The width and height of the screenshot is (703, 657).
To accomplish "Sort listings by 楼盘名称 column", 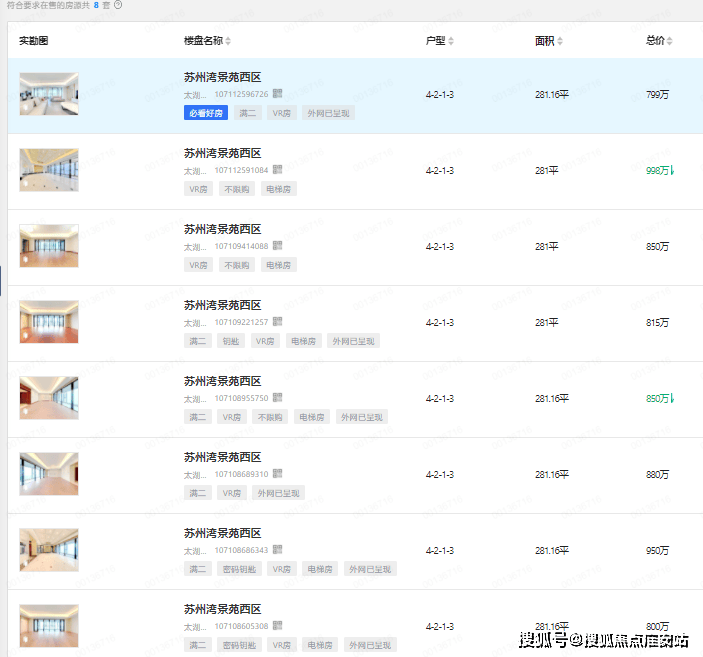I will pyautogui.click(x=227, y=41).
